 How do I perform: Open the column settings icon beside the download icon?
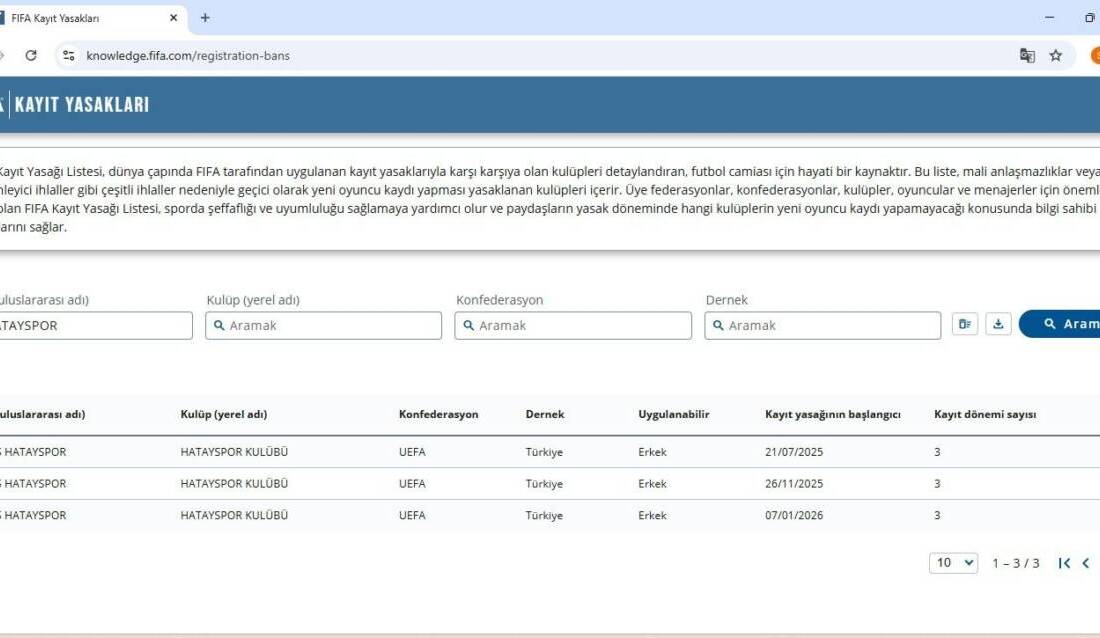[964, 323]
